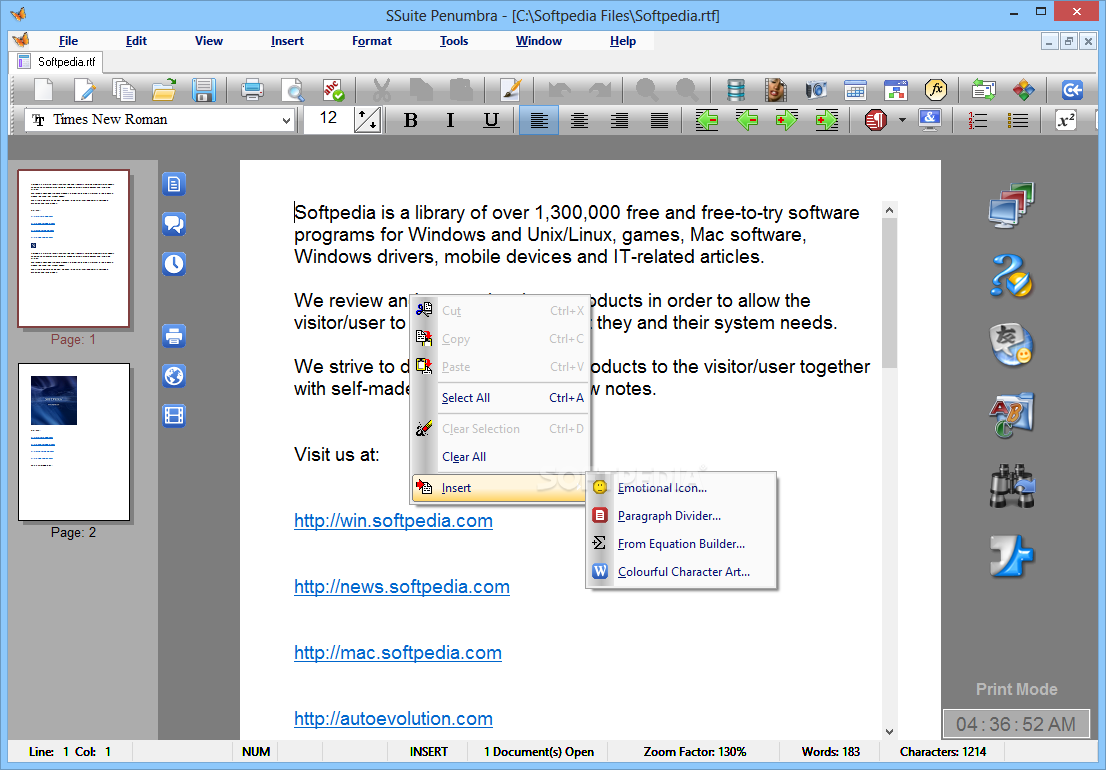Center align the text
The width and height of the screenshot is (1106, 770).
coord(579,120)
